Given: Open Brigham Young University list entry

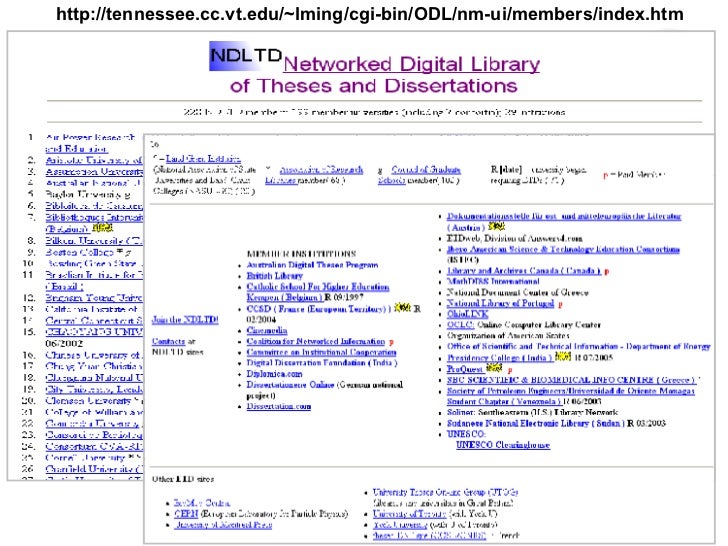Looking at the screenshot, I should point(94,298).
